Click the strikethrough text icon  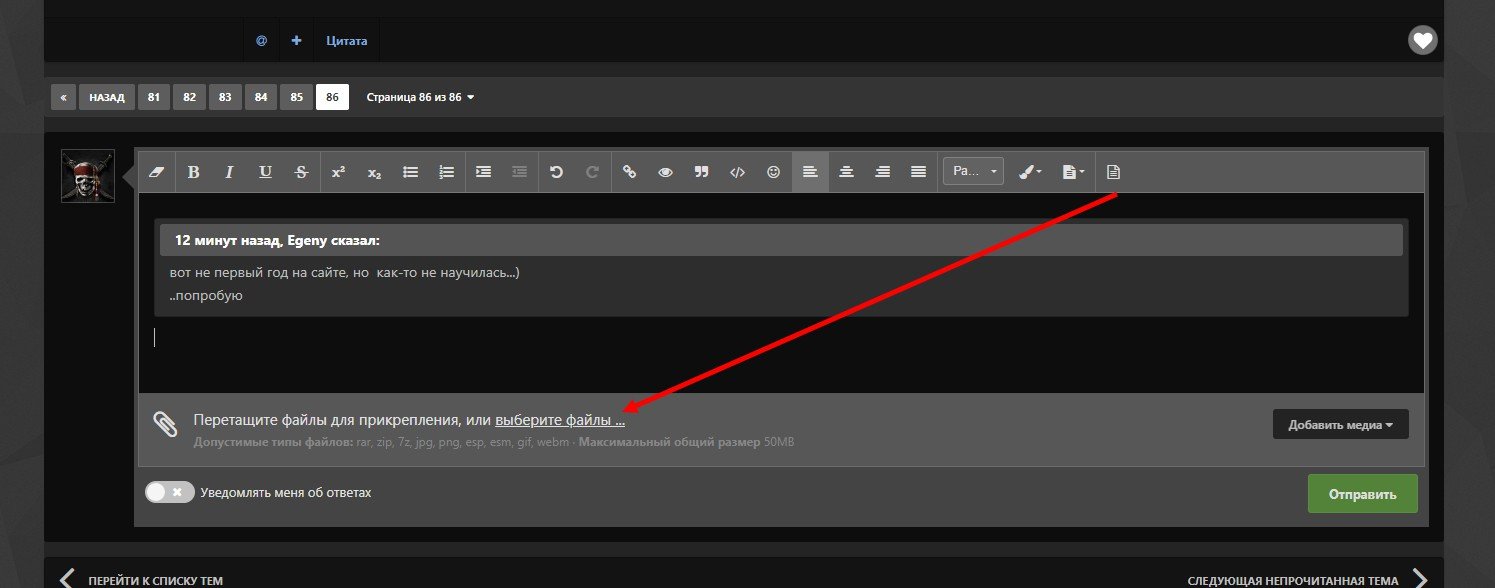pos(301,172)
